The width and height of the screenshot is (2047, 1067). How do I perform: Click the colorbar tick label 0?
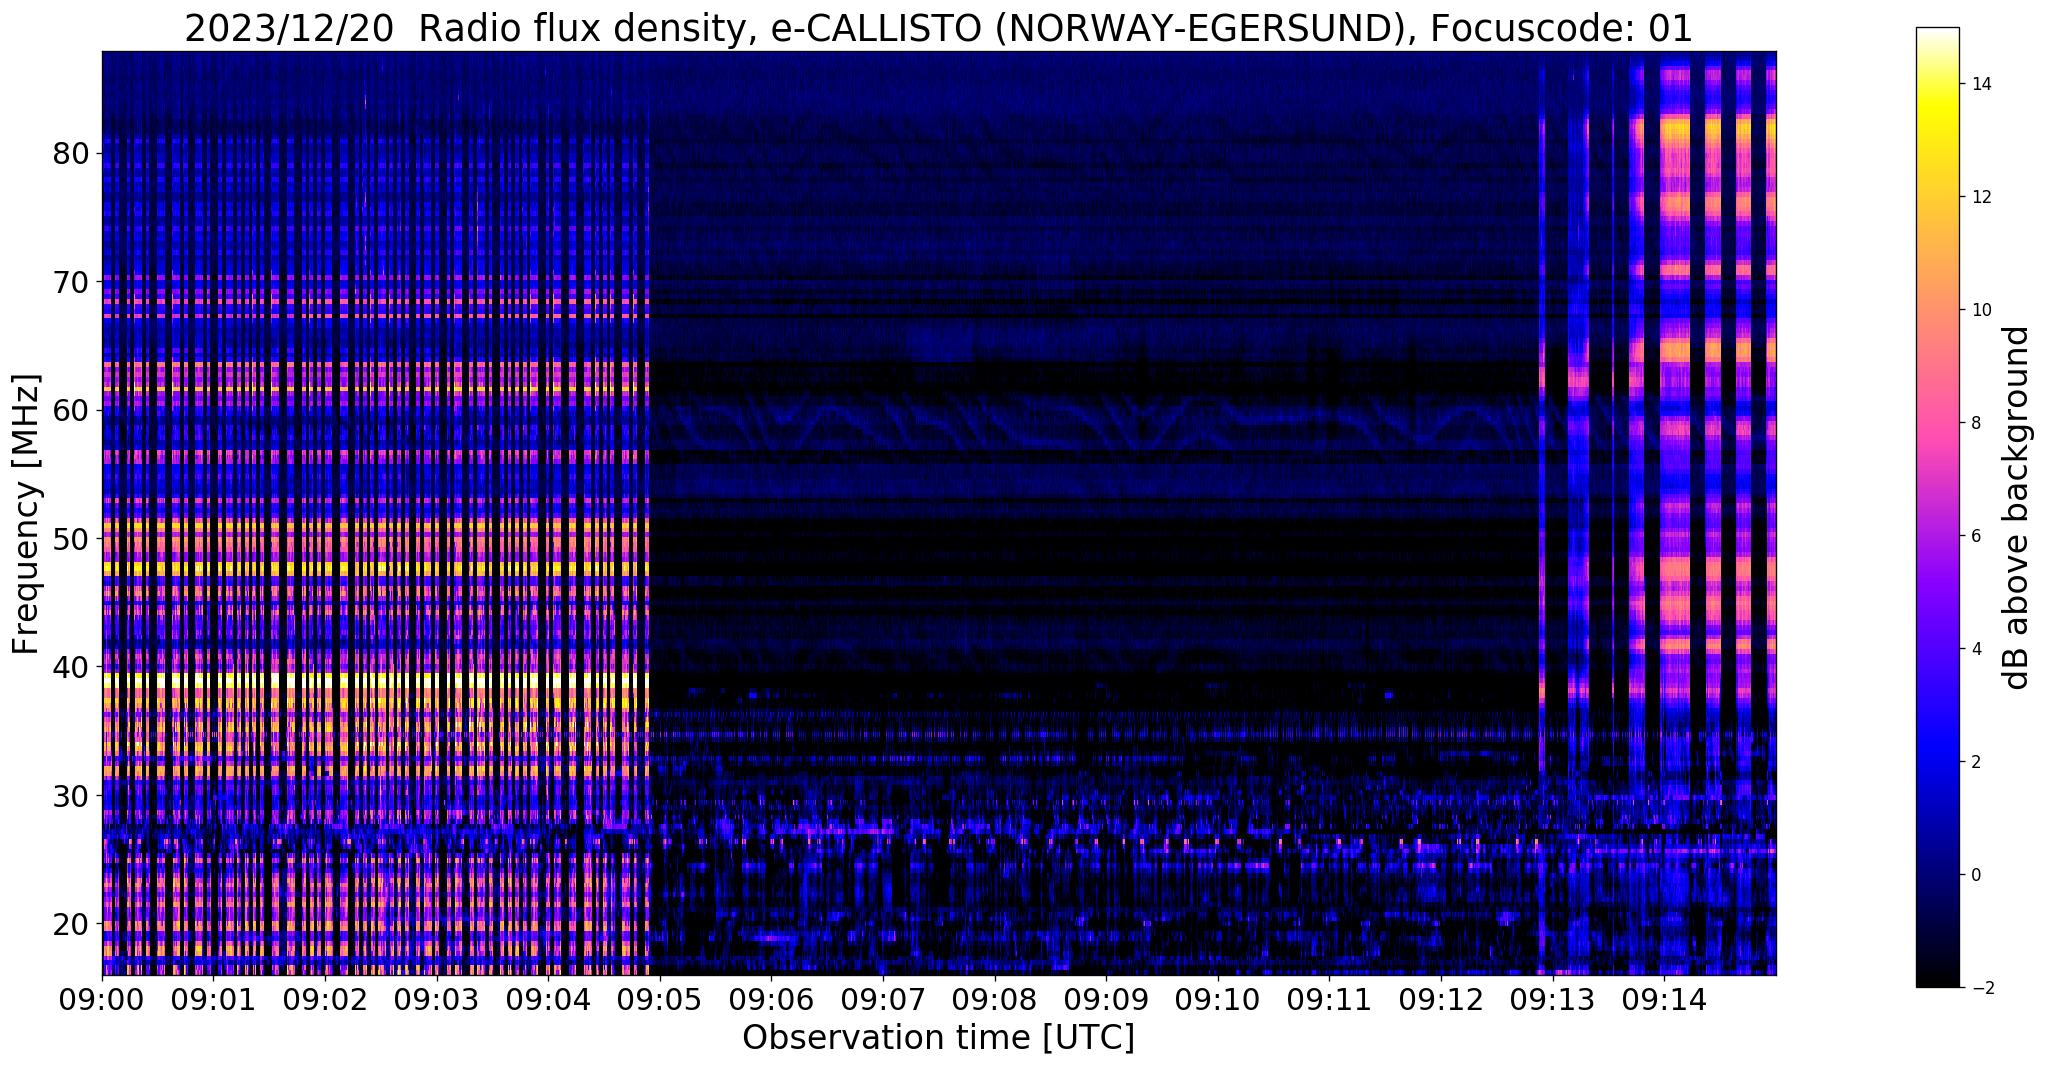[x=1975, y=875]
